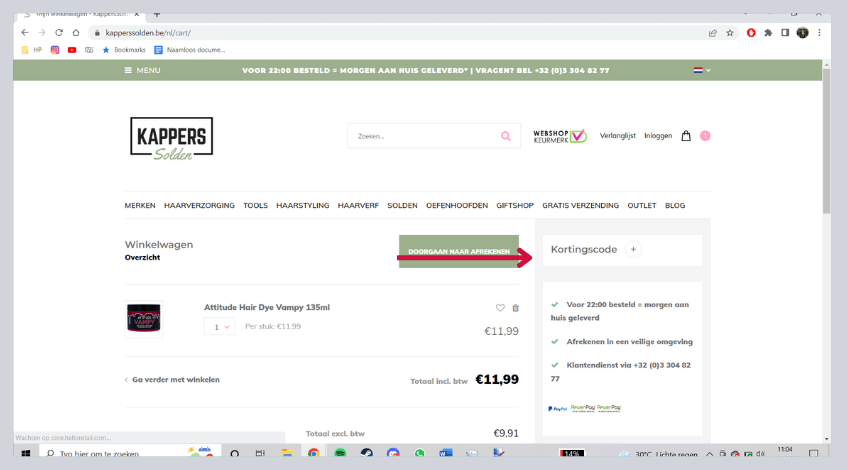The width and height of the screenshot is (847, 470).
Task: Open the HAARVERF category
Action: click(358, 205)
